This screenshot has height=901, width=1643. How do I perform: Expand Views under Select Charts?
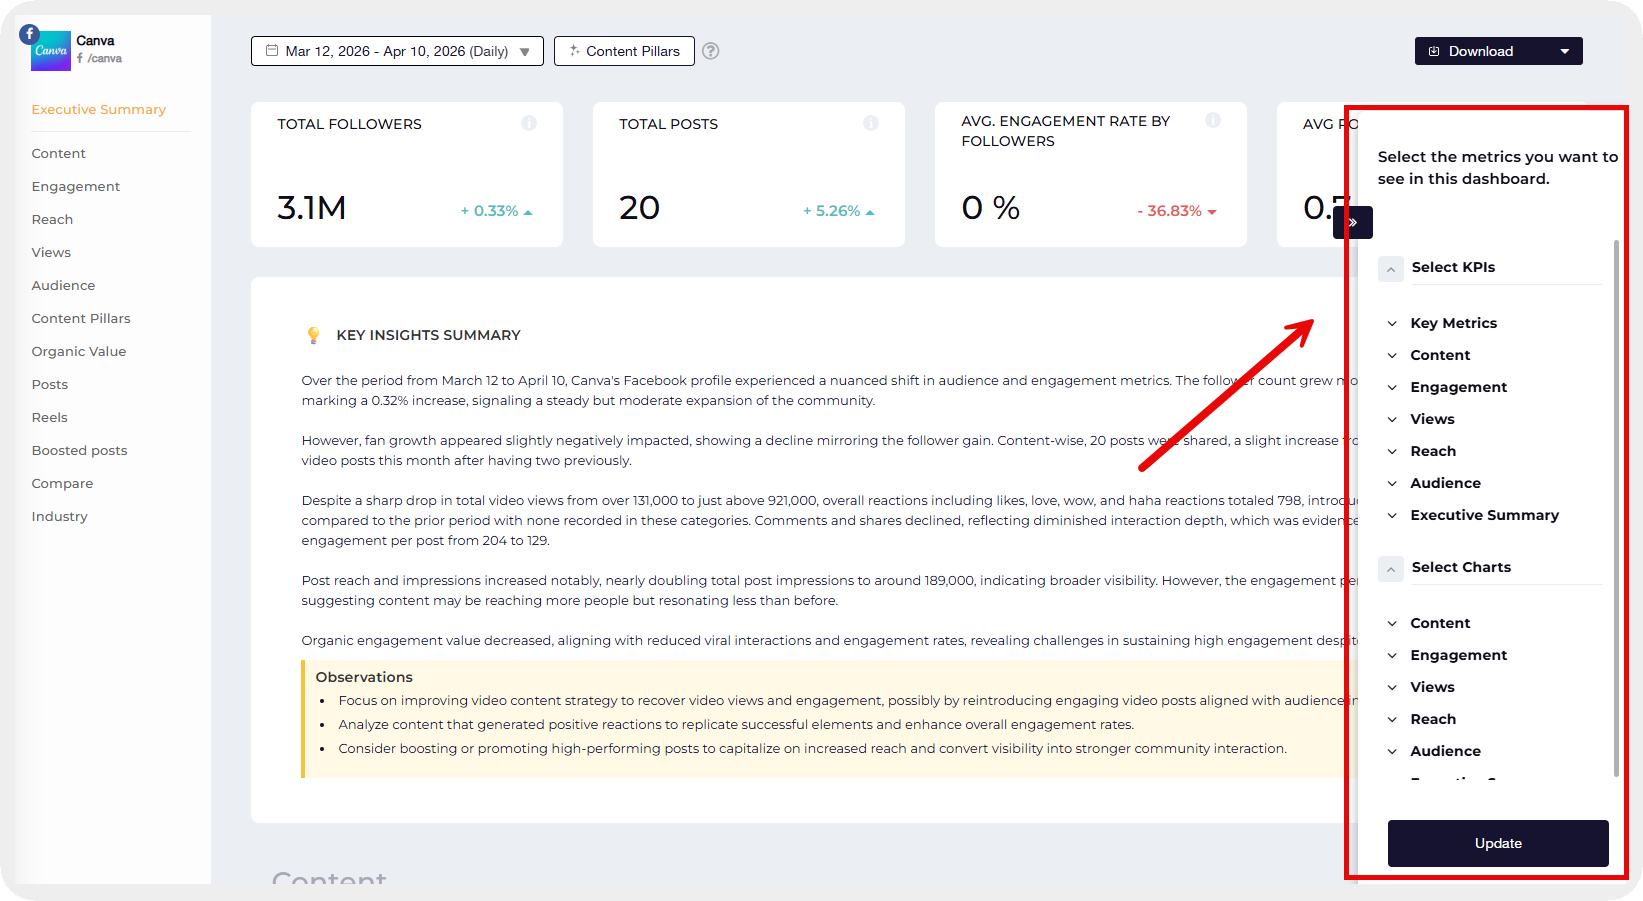click(x=1392, y=687)
